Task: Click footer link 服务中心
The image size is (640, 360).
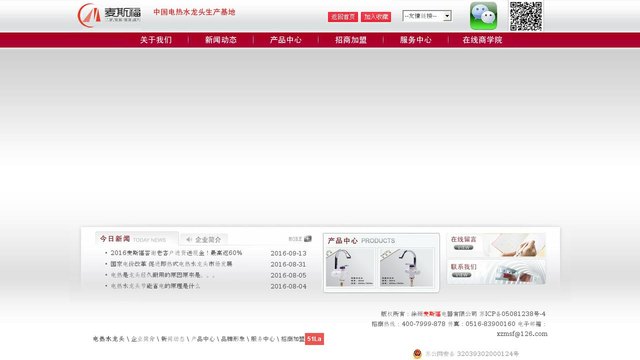Action: click(263, 339)
